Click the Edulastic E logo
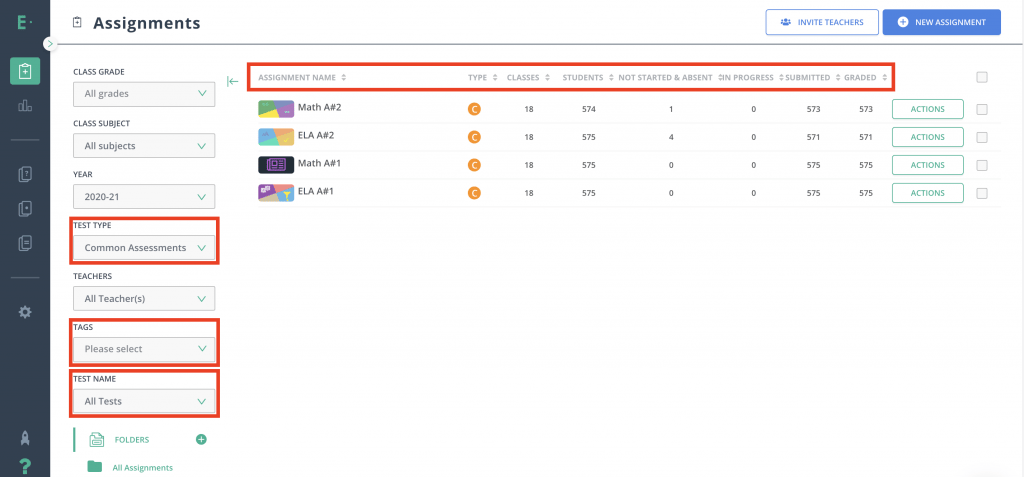Viewport: 1024px width, 477px height. pos(25,22)
